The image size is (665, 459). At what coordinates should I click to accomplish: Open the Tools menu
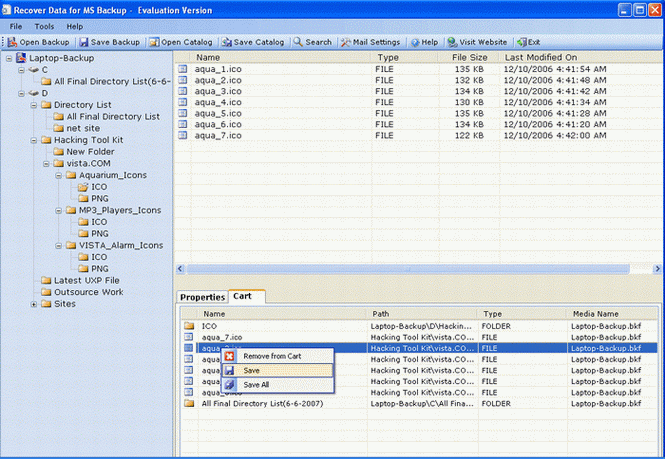pos(44,26)
